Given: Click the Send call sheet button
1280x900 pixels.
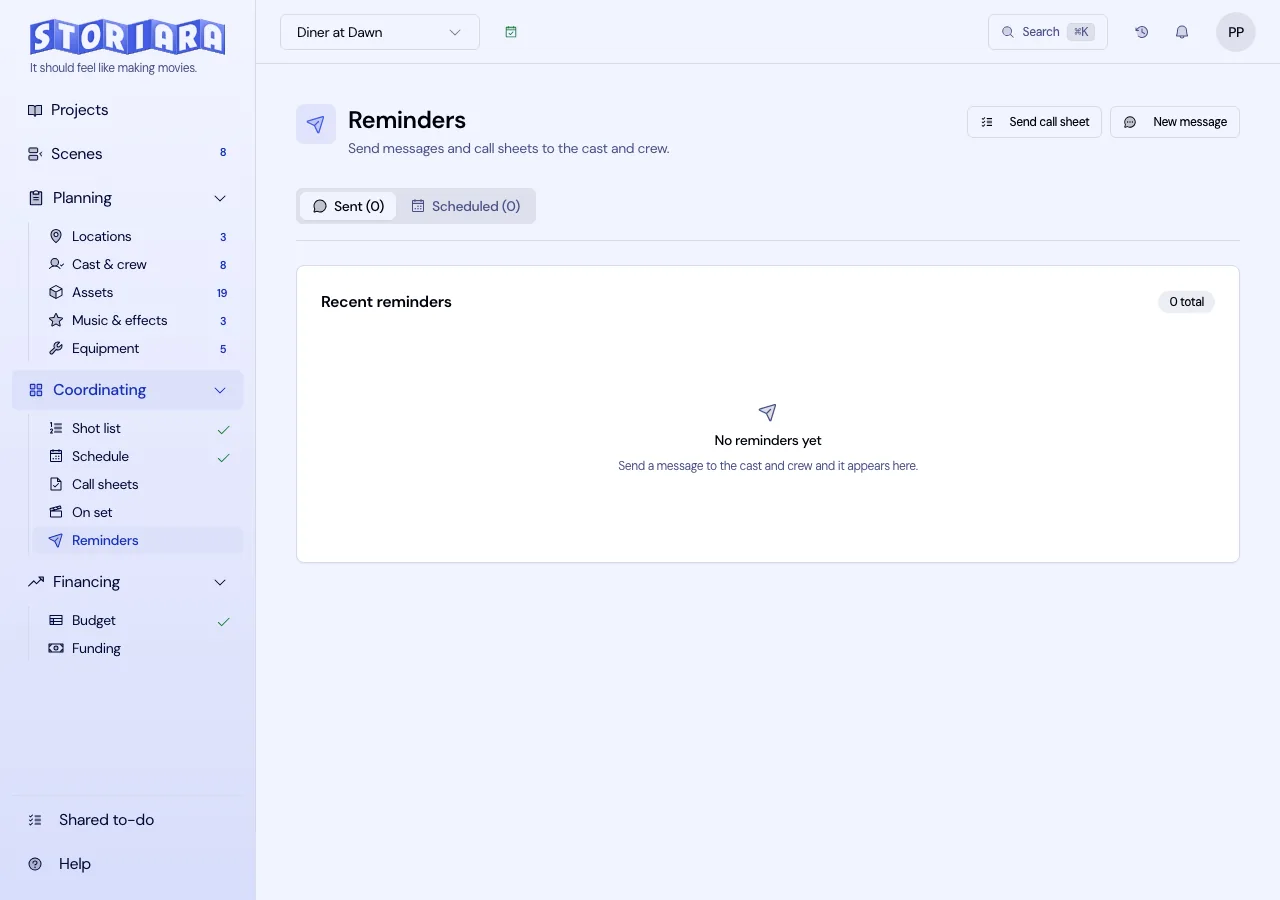Looking at the screenshot, I should point(1034,122).
